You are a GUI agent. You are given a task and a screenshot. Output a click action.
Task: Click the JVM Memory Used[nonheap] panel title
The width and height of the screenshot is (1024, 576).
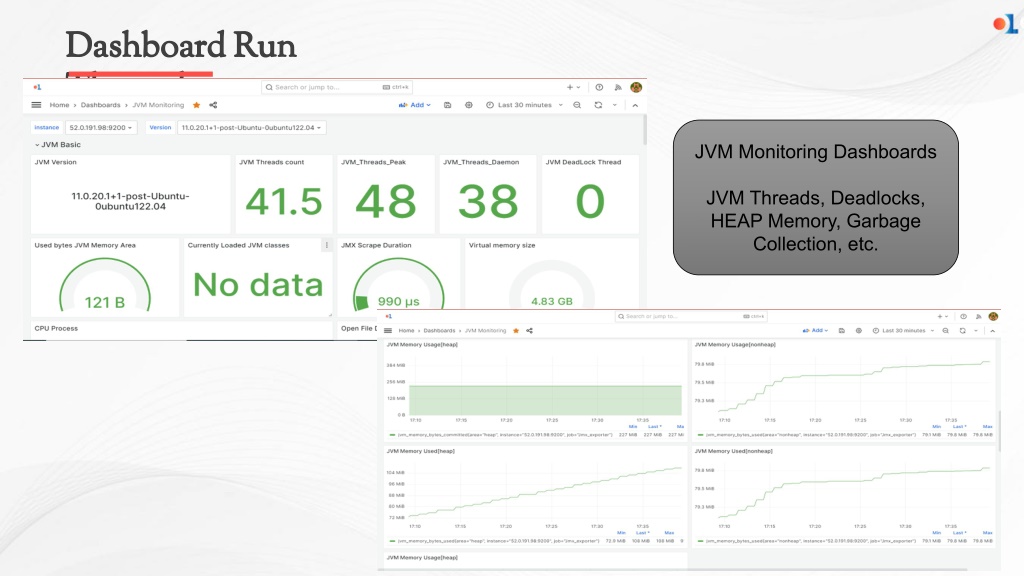coord(733,451)
